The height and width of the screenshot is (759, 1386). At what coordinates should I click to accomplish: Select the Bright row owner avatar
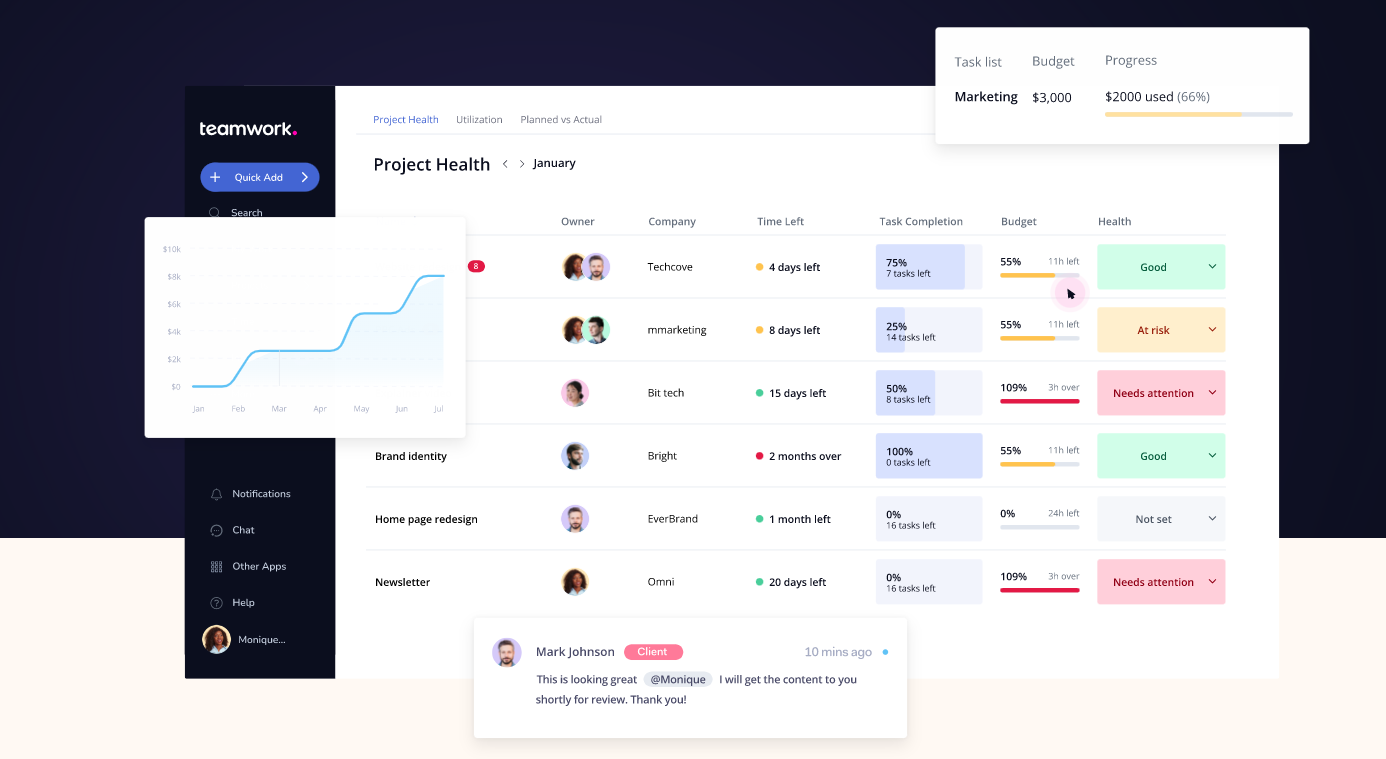(x=575, y=456)
